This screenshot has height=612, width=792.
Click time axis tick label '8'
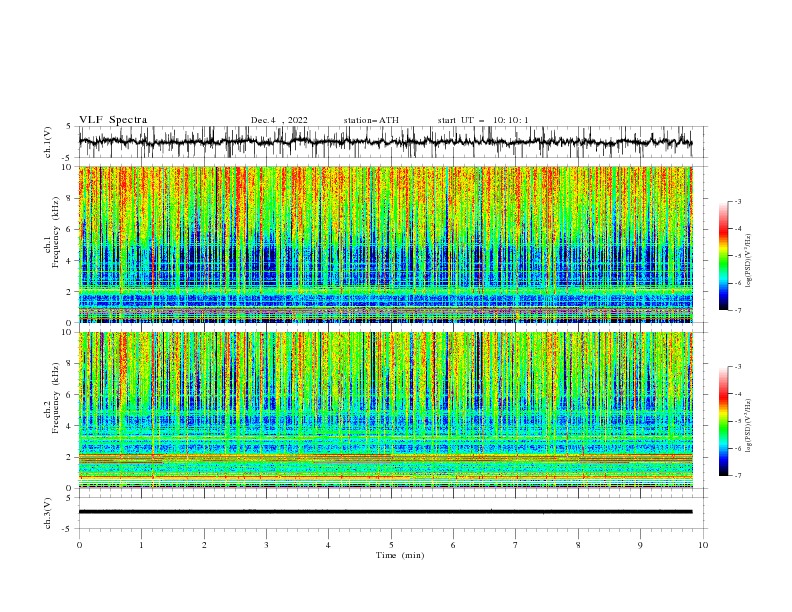(578, 545)
